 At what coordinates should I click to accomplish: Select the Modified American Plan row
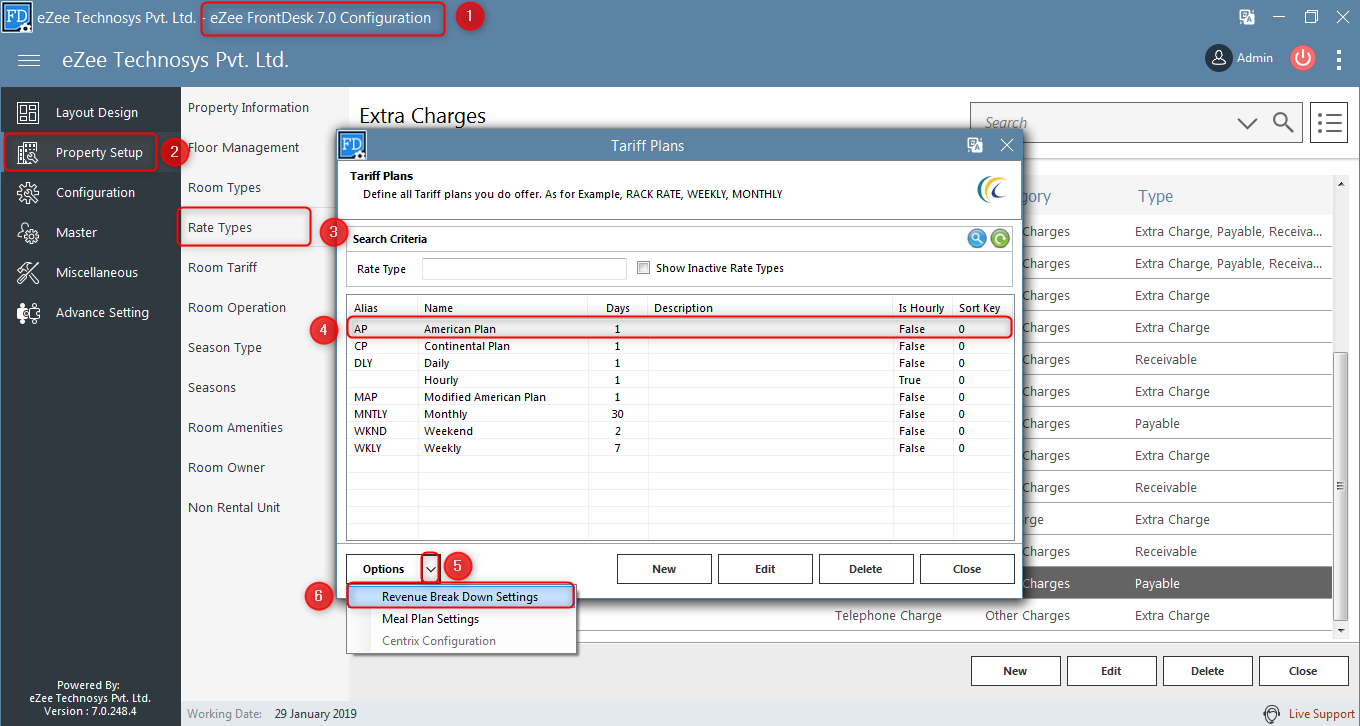pyautogui.click(x=680, y=397)
